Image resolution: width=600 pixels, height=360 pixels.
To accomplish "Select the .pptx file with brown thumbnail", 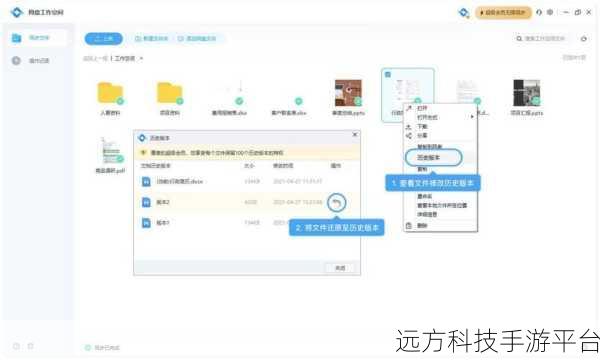I will pyautogui.click(x=348, y=98).
